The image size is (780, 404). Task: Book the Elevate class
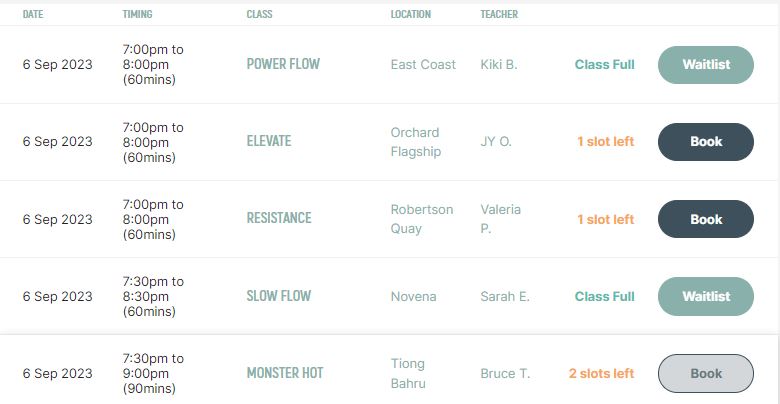coord(705,142)
